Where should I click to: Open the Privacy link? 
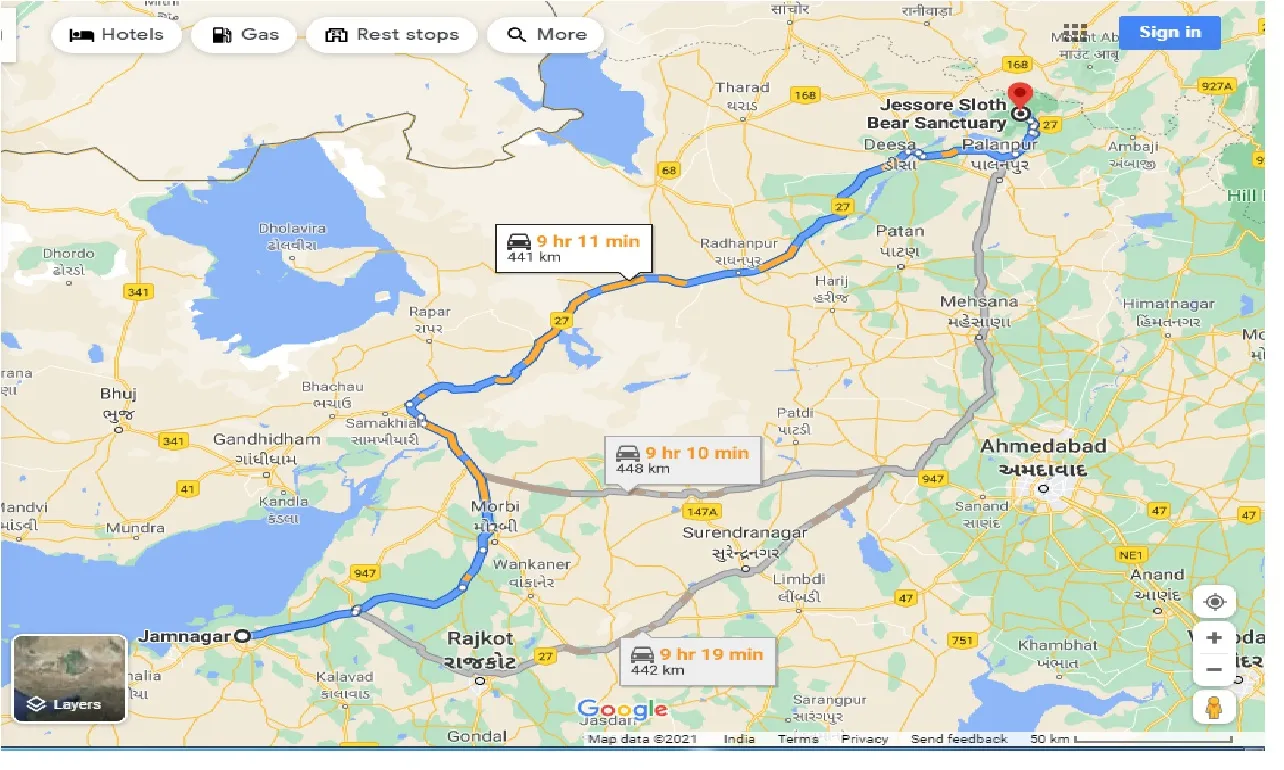tap(864, 739)
